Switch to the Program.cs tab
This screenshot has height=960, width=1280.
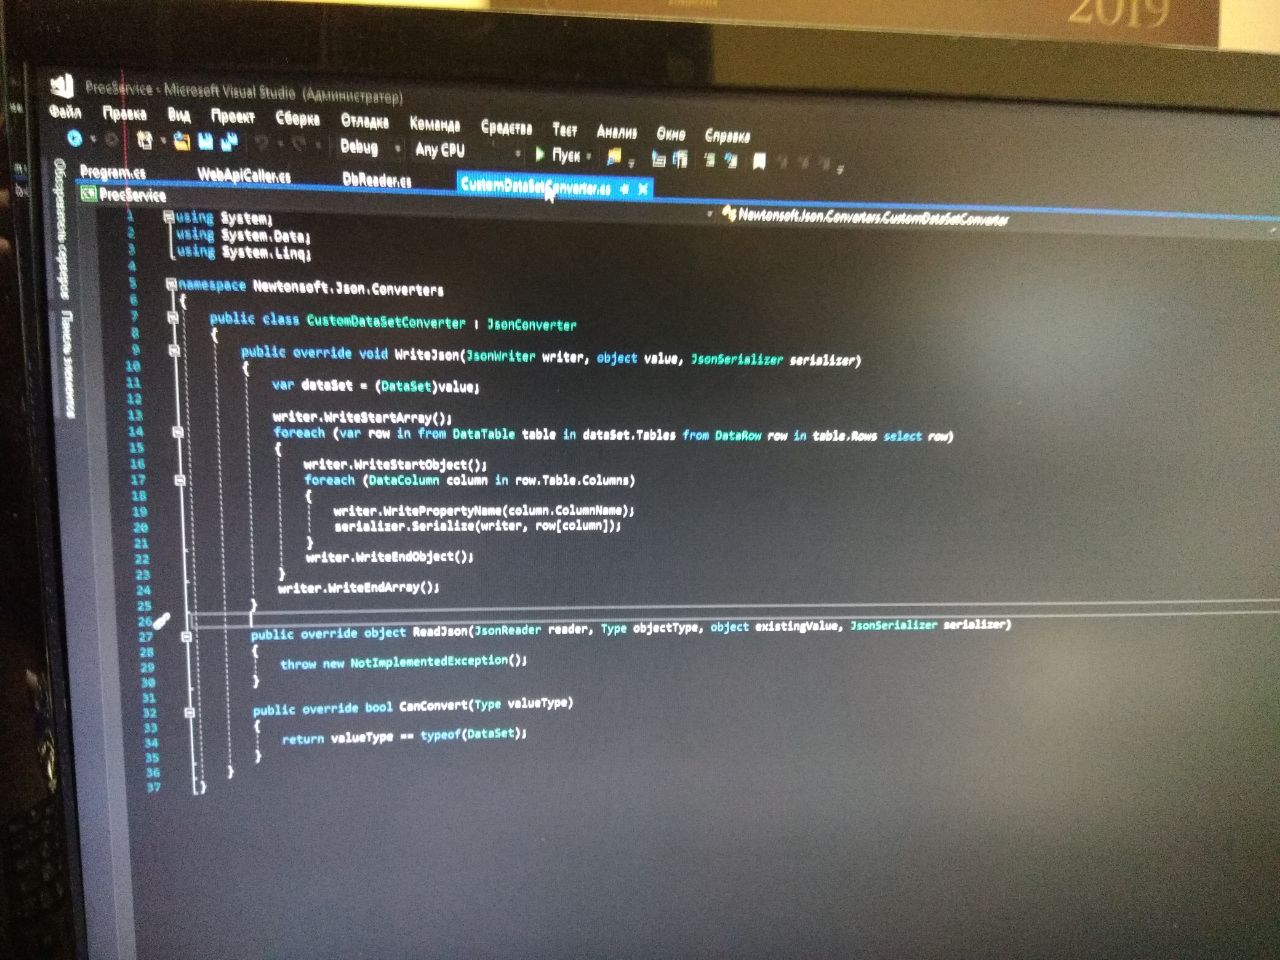pos(113,173)
